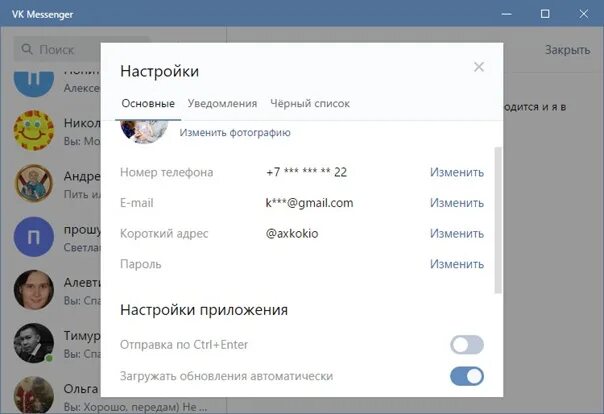This screenshot has height=414, width=604.
Task: Click the Закрыть button in the main window
Action: click(567, 50)
